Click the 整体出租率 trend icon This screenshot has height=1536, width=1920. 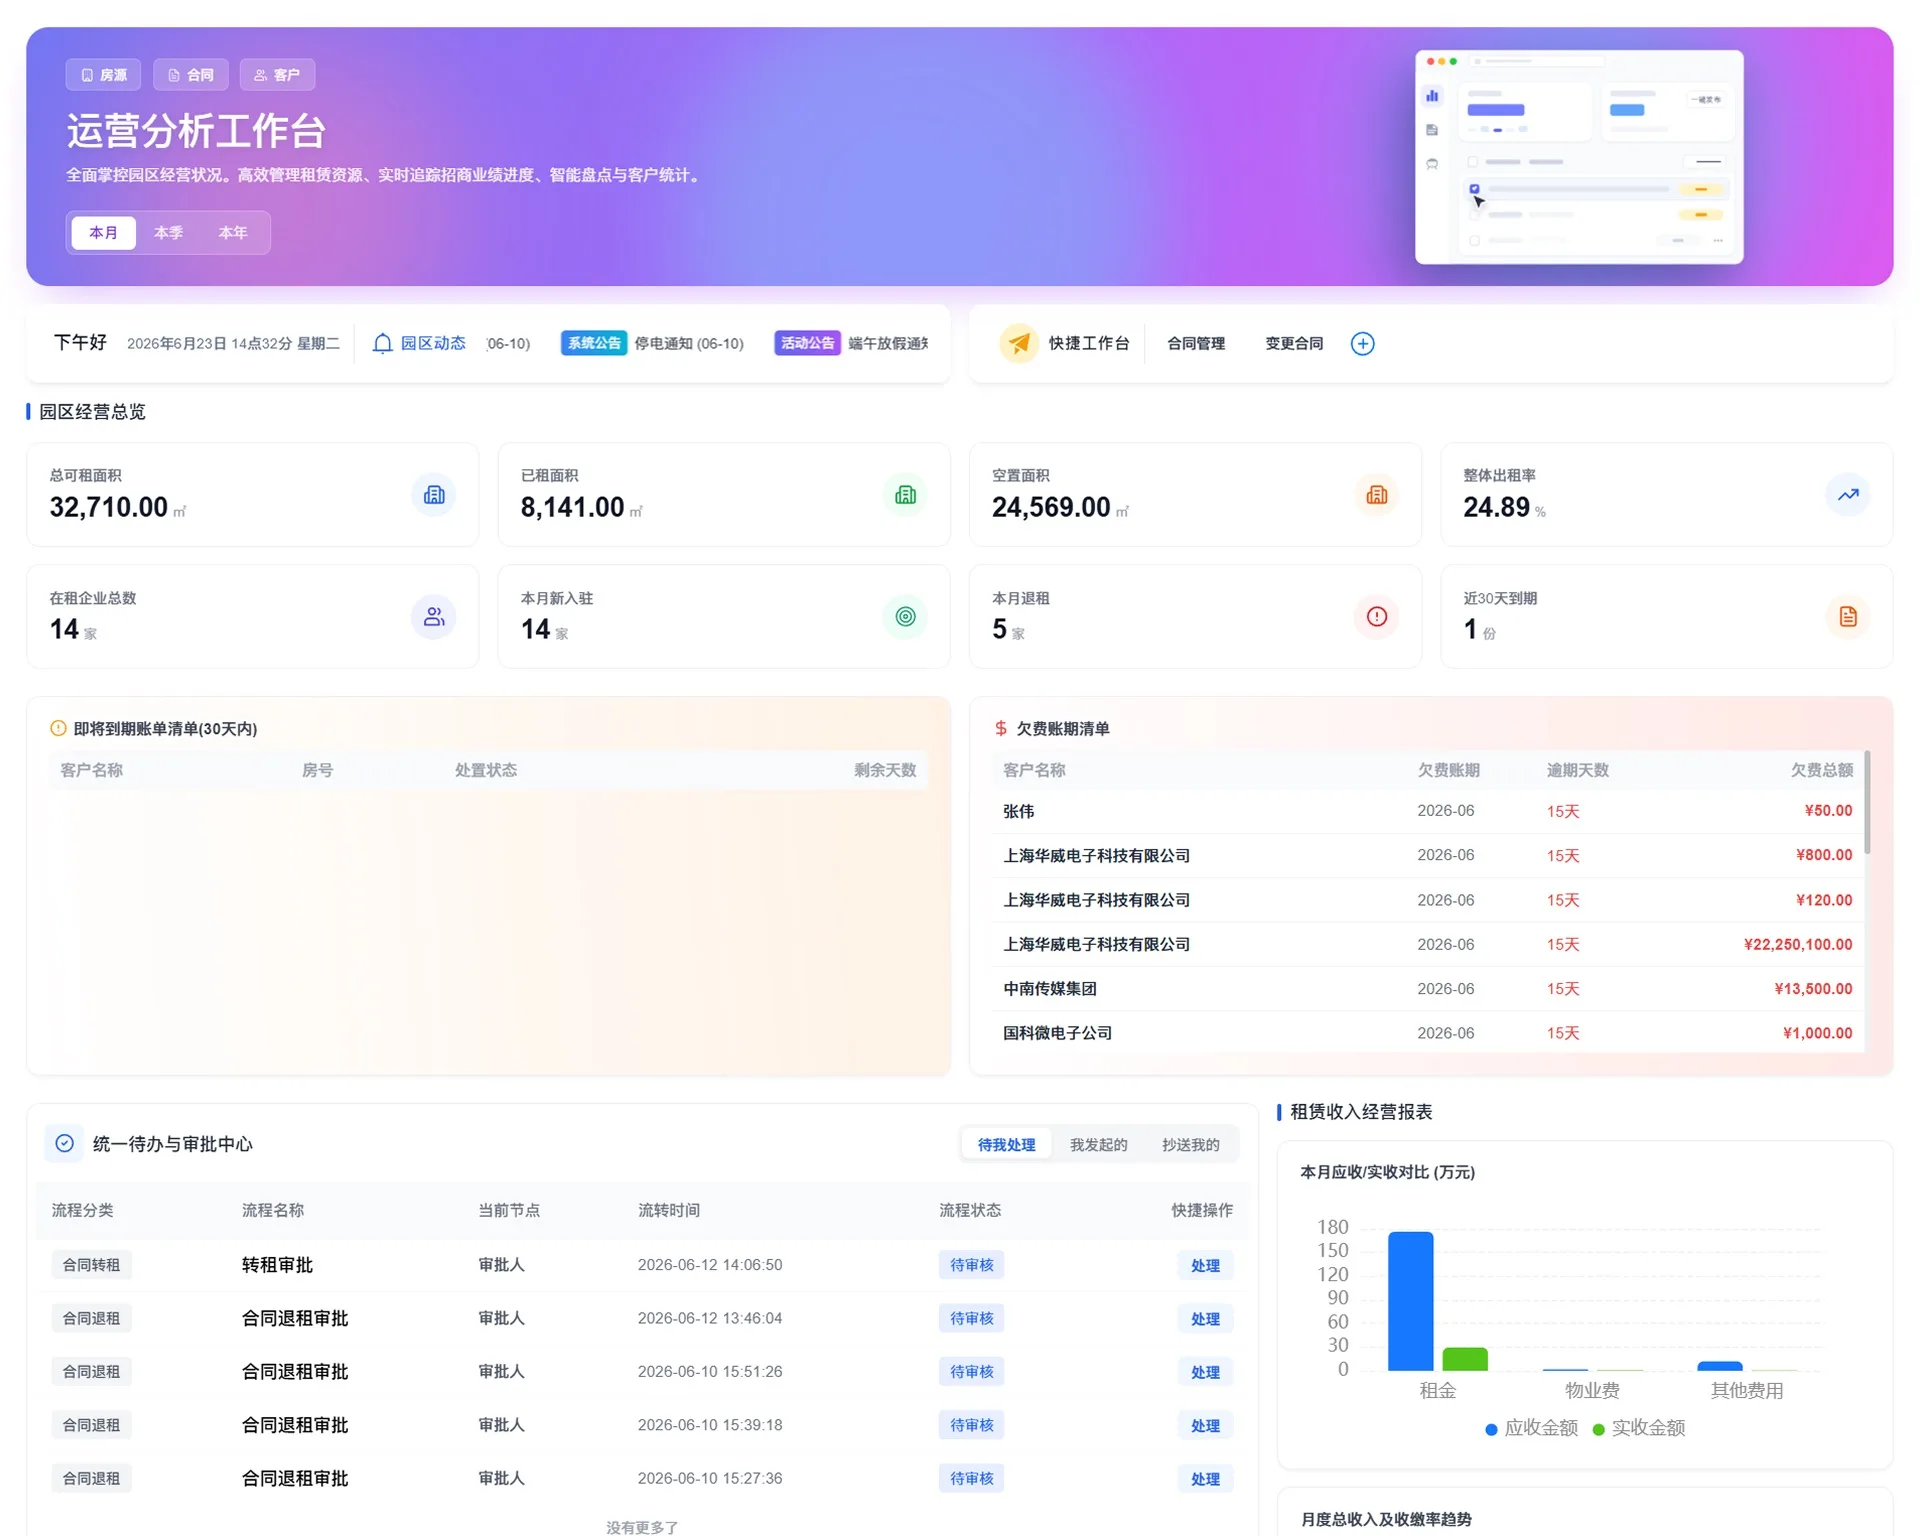pos(1848,495)
